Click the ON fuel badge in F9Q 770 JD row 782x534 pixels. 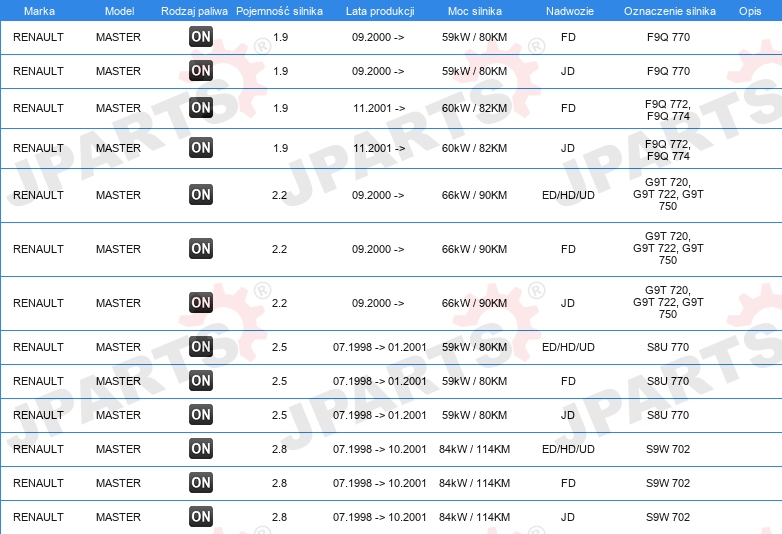pyautogui.click(x=201, y=71)
